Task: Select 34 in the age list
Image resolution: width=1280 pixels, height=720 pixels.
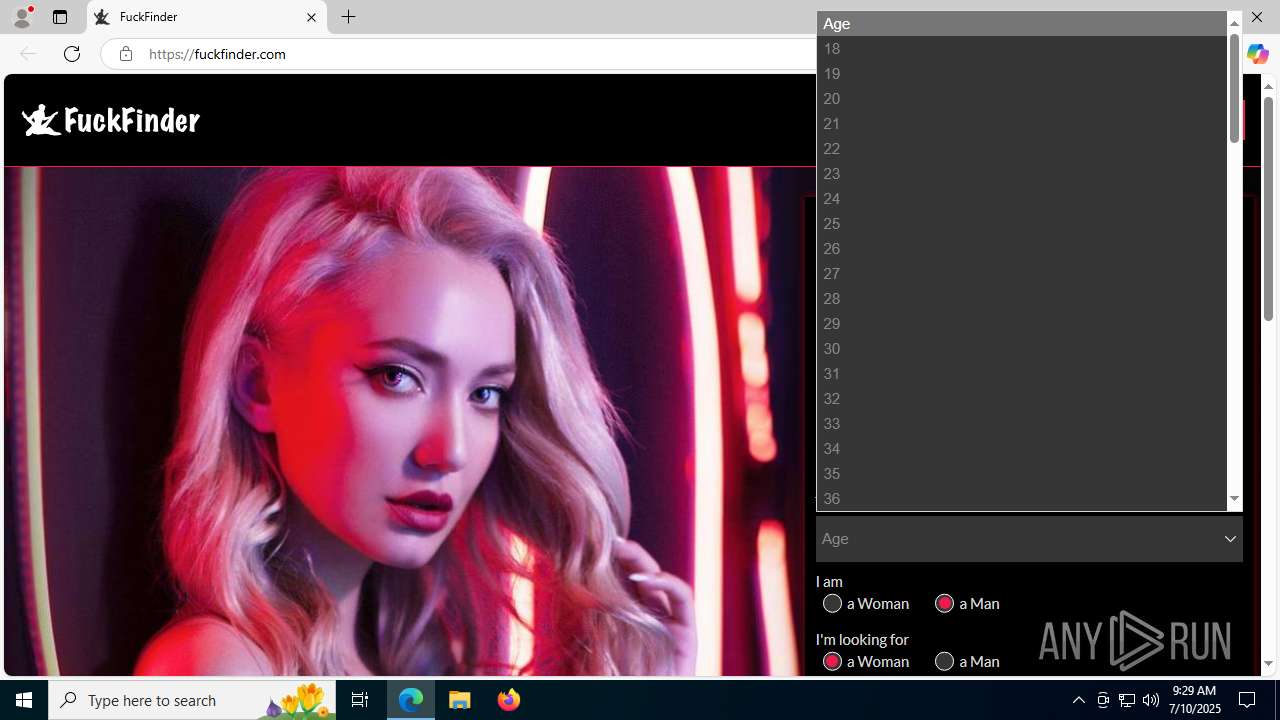Action: [1022, 448]
